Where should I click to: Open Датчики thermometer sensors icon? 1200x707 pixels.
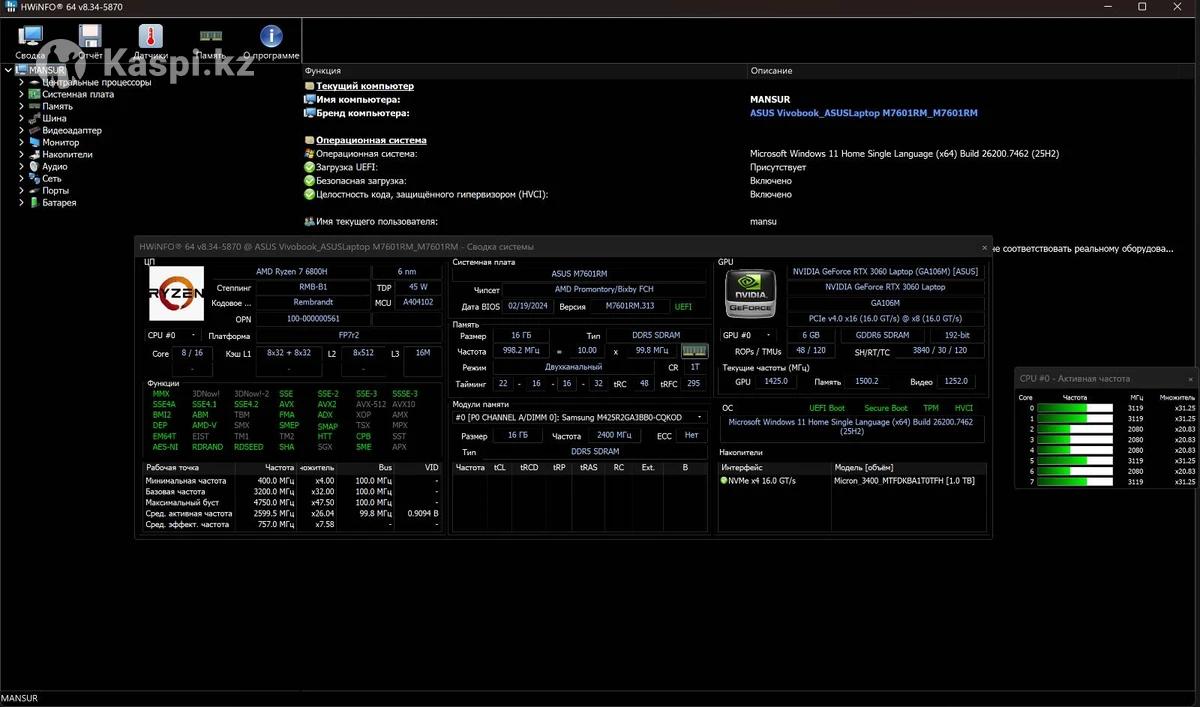[x=150, y=38]
